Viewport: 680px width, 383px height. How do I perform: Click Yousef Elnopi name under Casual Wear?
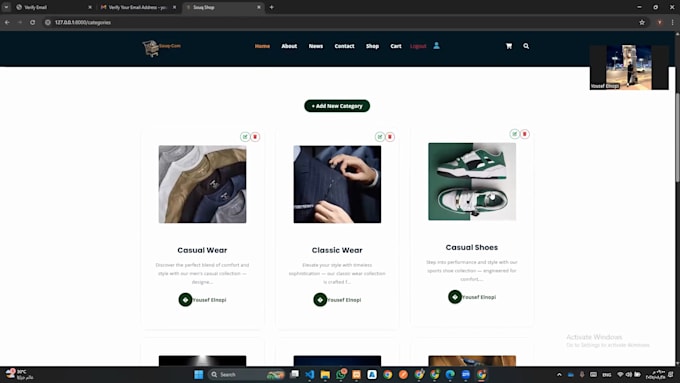[209, 300]
